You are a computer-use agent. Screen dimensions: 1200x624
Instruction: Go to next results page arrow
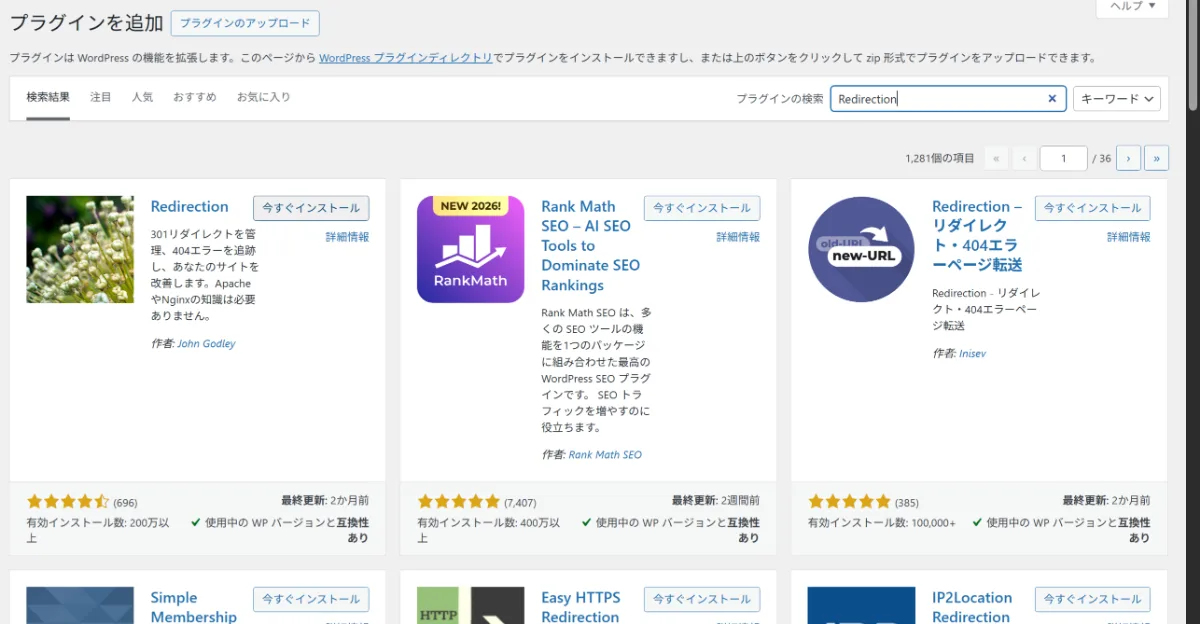point(1129,158)
